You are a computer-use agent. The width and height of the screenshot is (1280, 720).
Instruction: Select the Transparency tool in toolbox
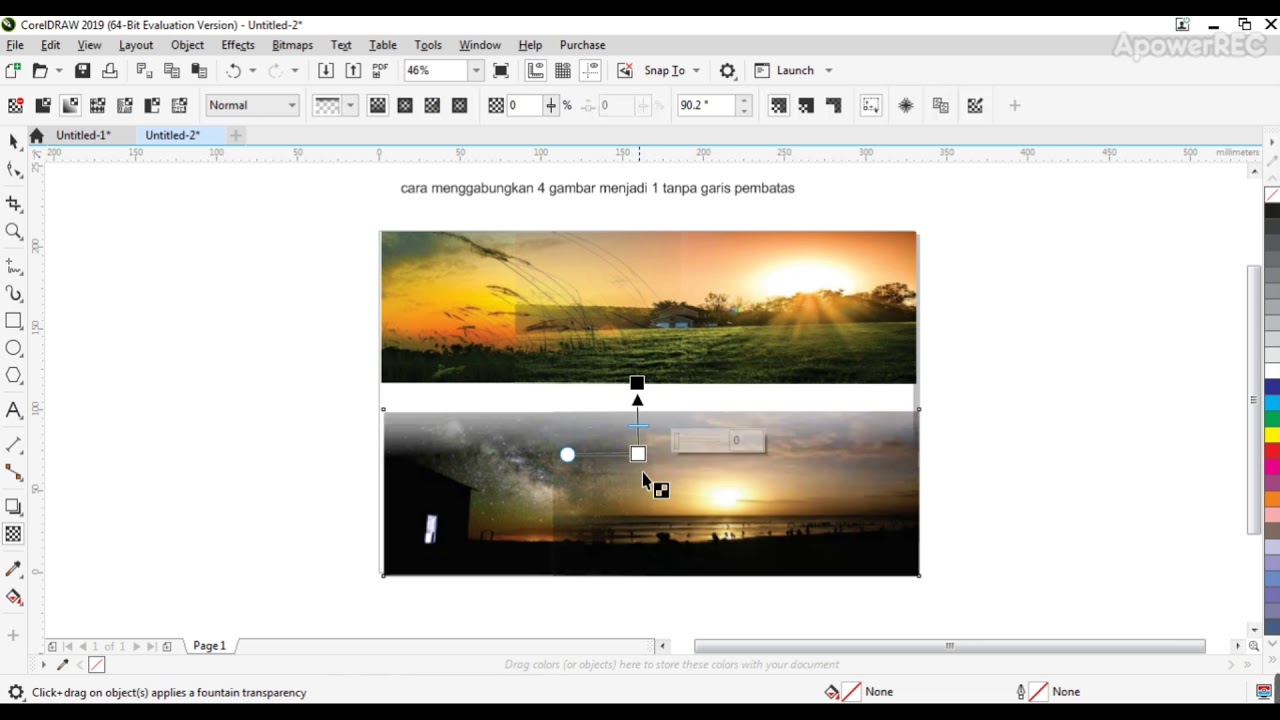coord(14,534)
